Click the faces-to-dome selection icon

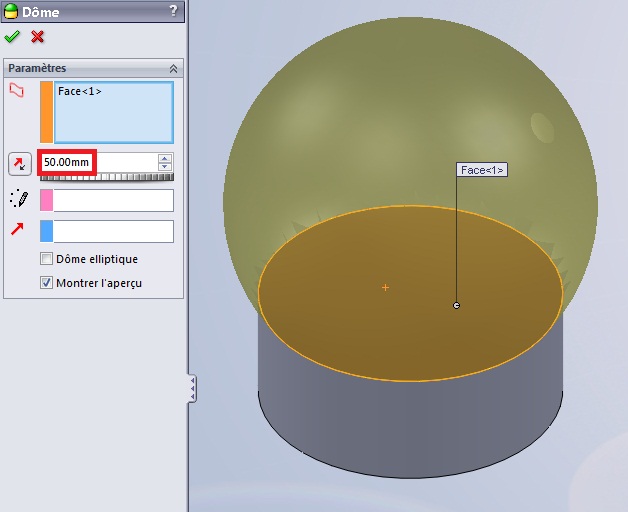16,91
